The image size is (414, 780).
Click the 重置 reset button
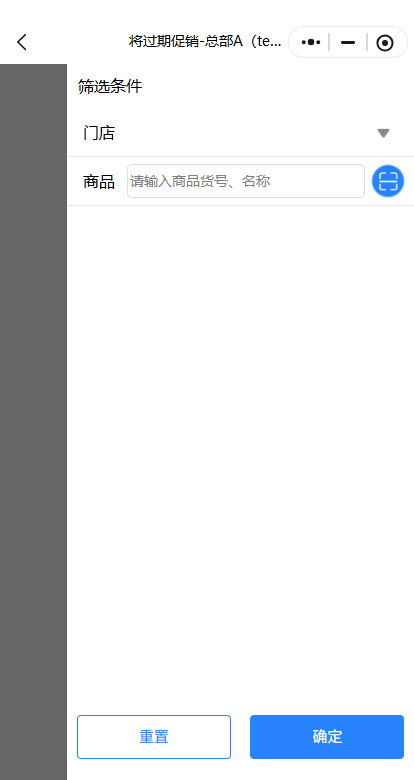point(154,737)
